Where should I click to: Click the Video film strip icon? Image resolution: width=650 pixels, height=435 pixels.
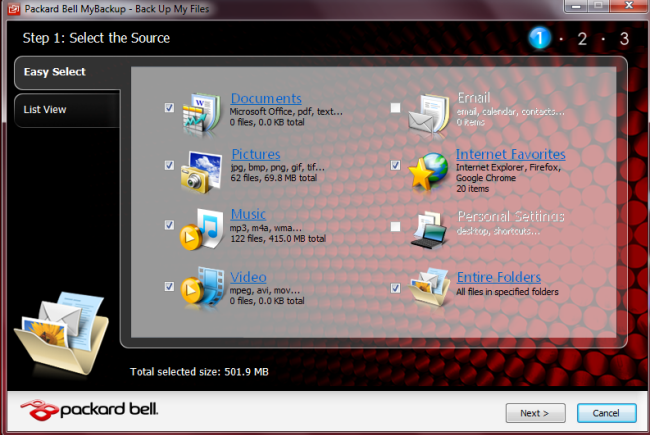pos(202,288)
